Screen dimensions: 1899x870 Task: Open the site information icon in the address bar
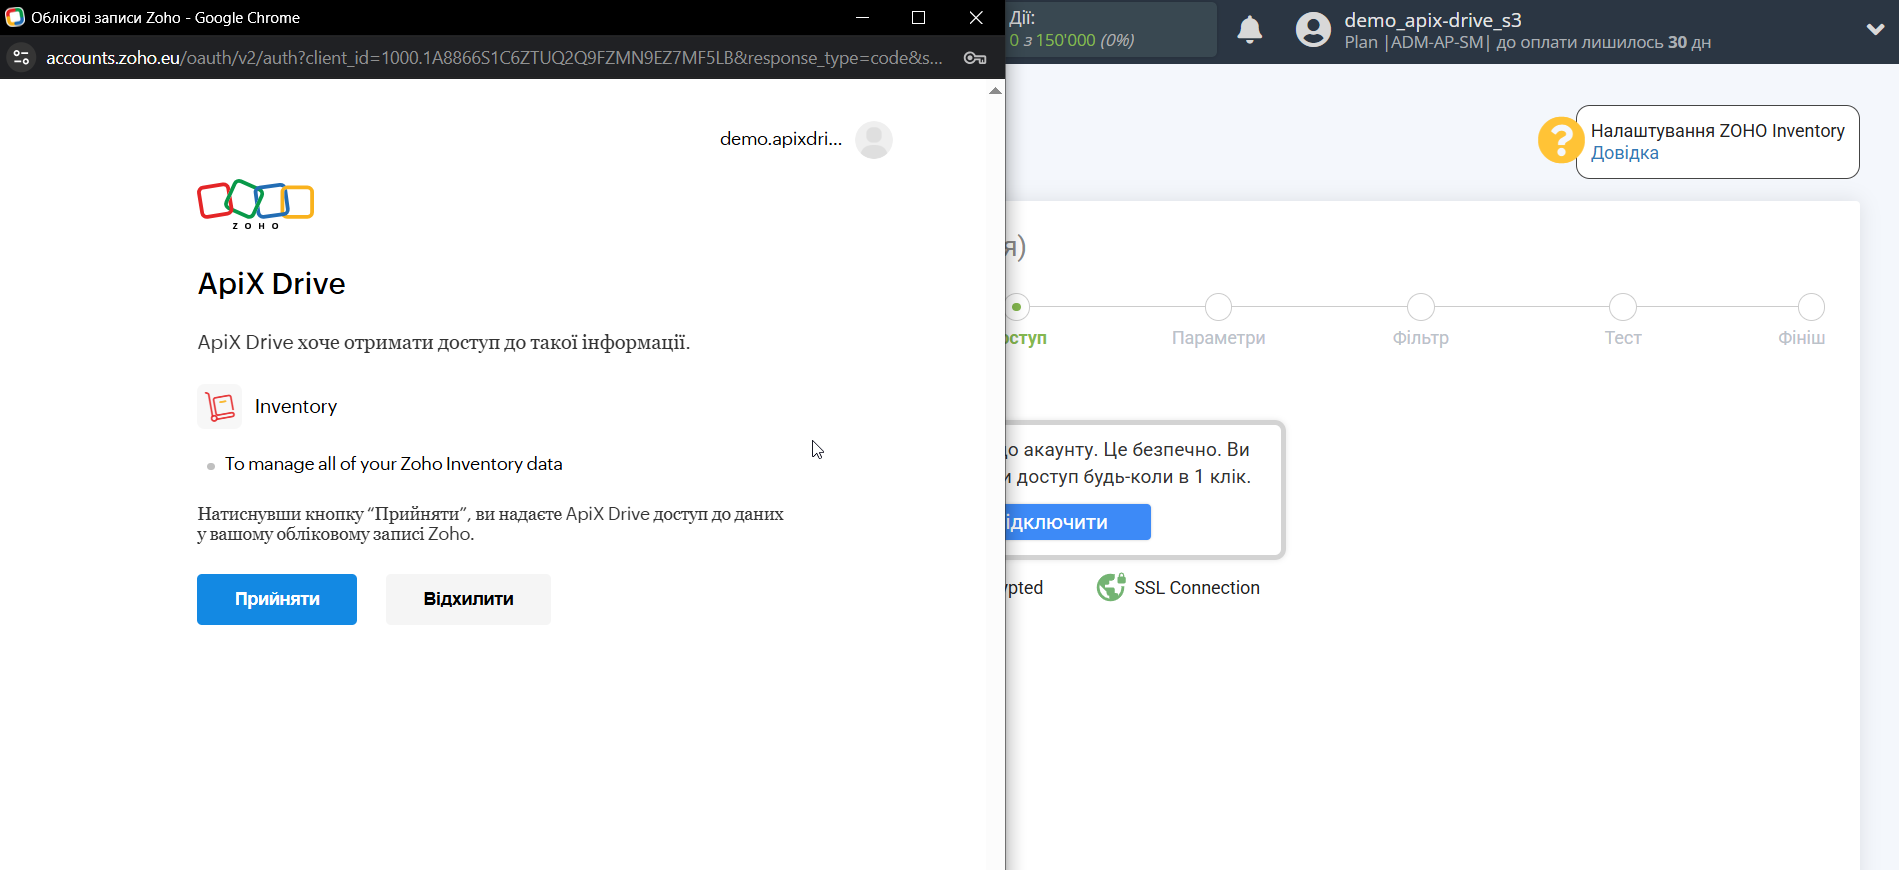[21, 57]
